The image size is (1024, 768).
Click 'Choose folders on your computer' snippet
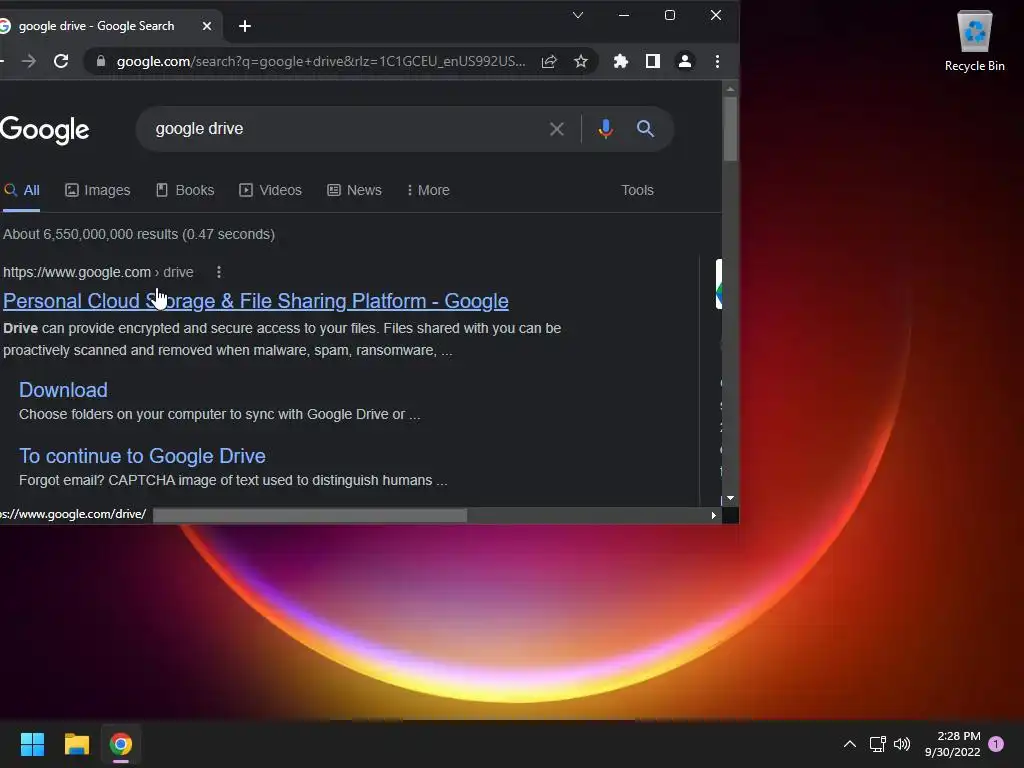click(219, 414)
